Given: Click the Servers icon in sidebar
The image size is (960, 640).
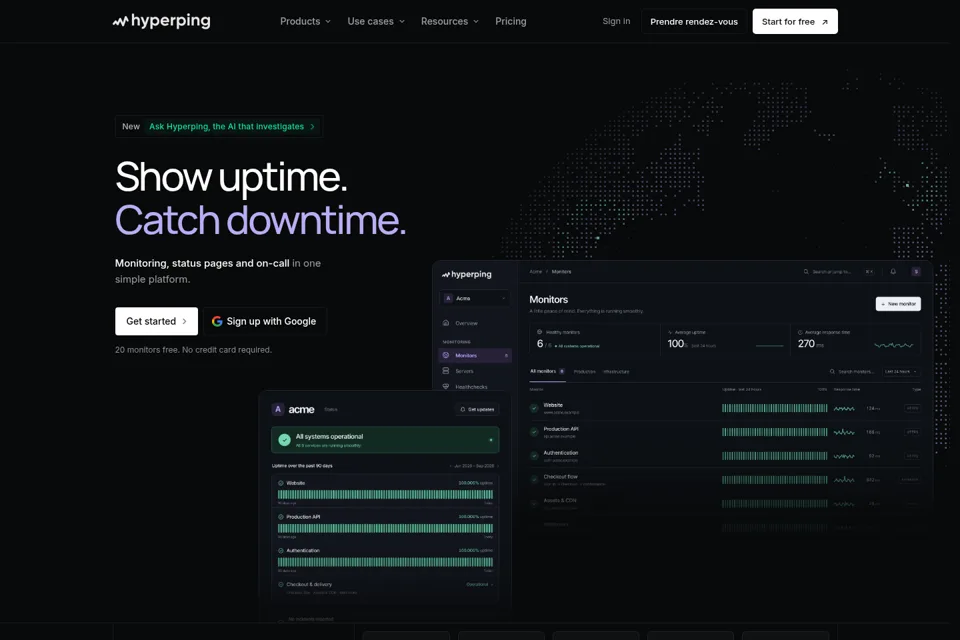Looking at the screenshot, I should click(446, 371).
